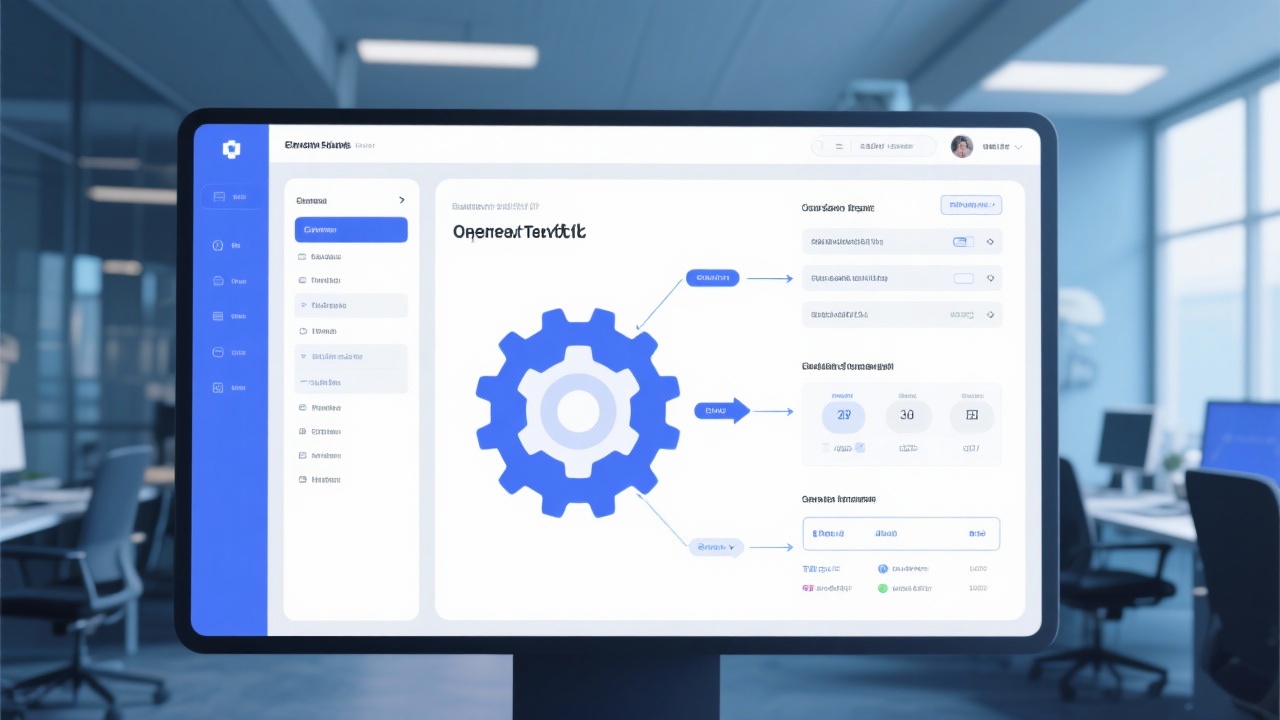This screenshot has width=1280, height=720.
Task: Select the highlighted first item in blue sidebar
Action: (x=231, y=197)
